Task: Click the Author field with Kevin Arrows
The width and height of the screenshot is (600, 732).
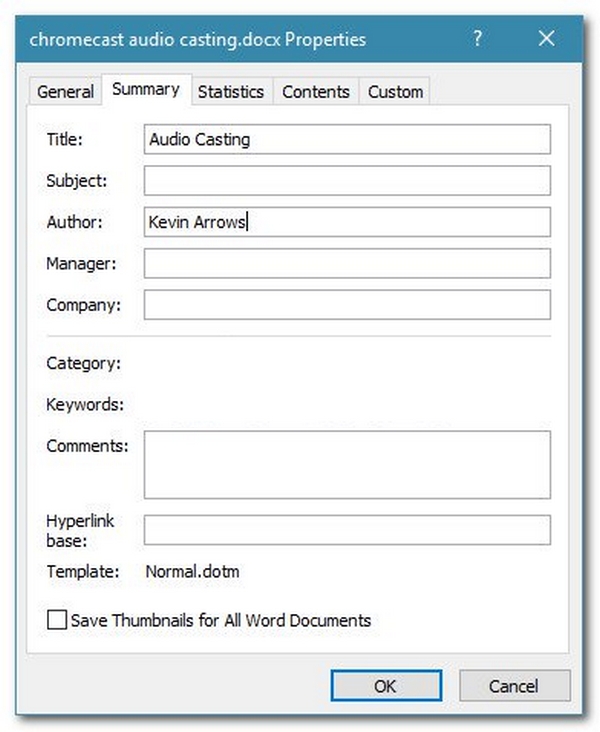Action: click(347, 222)
